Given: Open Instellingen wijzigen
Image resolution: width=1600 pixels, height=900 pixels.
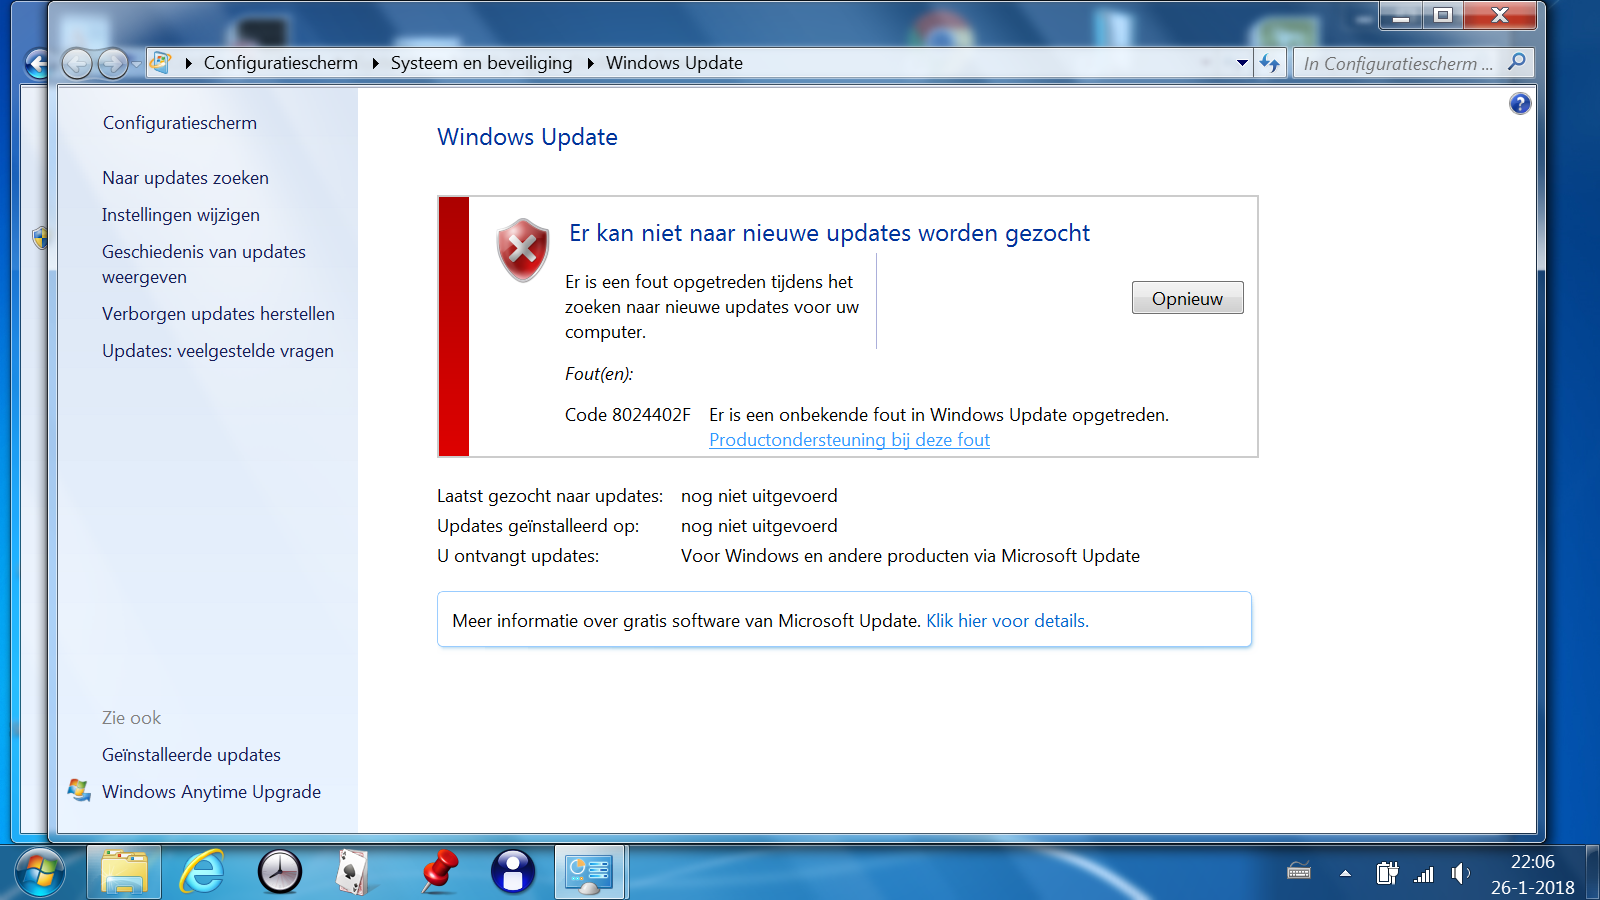Looking at the screenshot, I should [181, 215].
